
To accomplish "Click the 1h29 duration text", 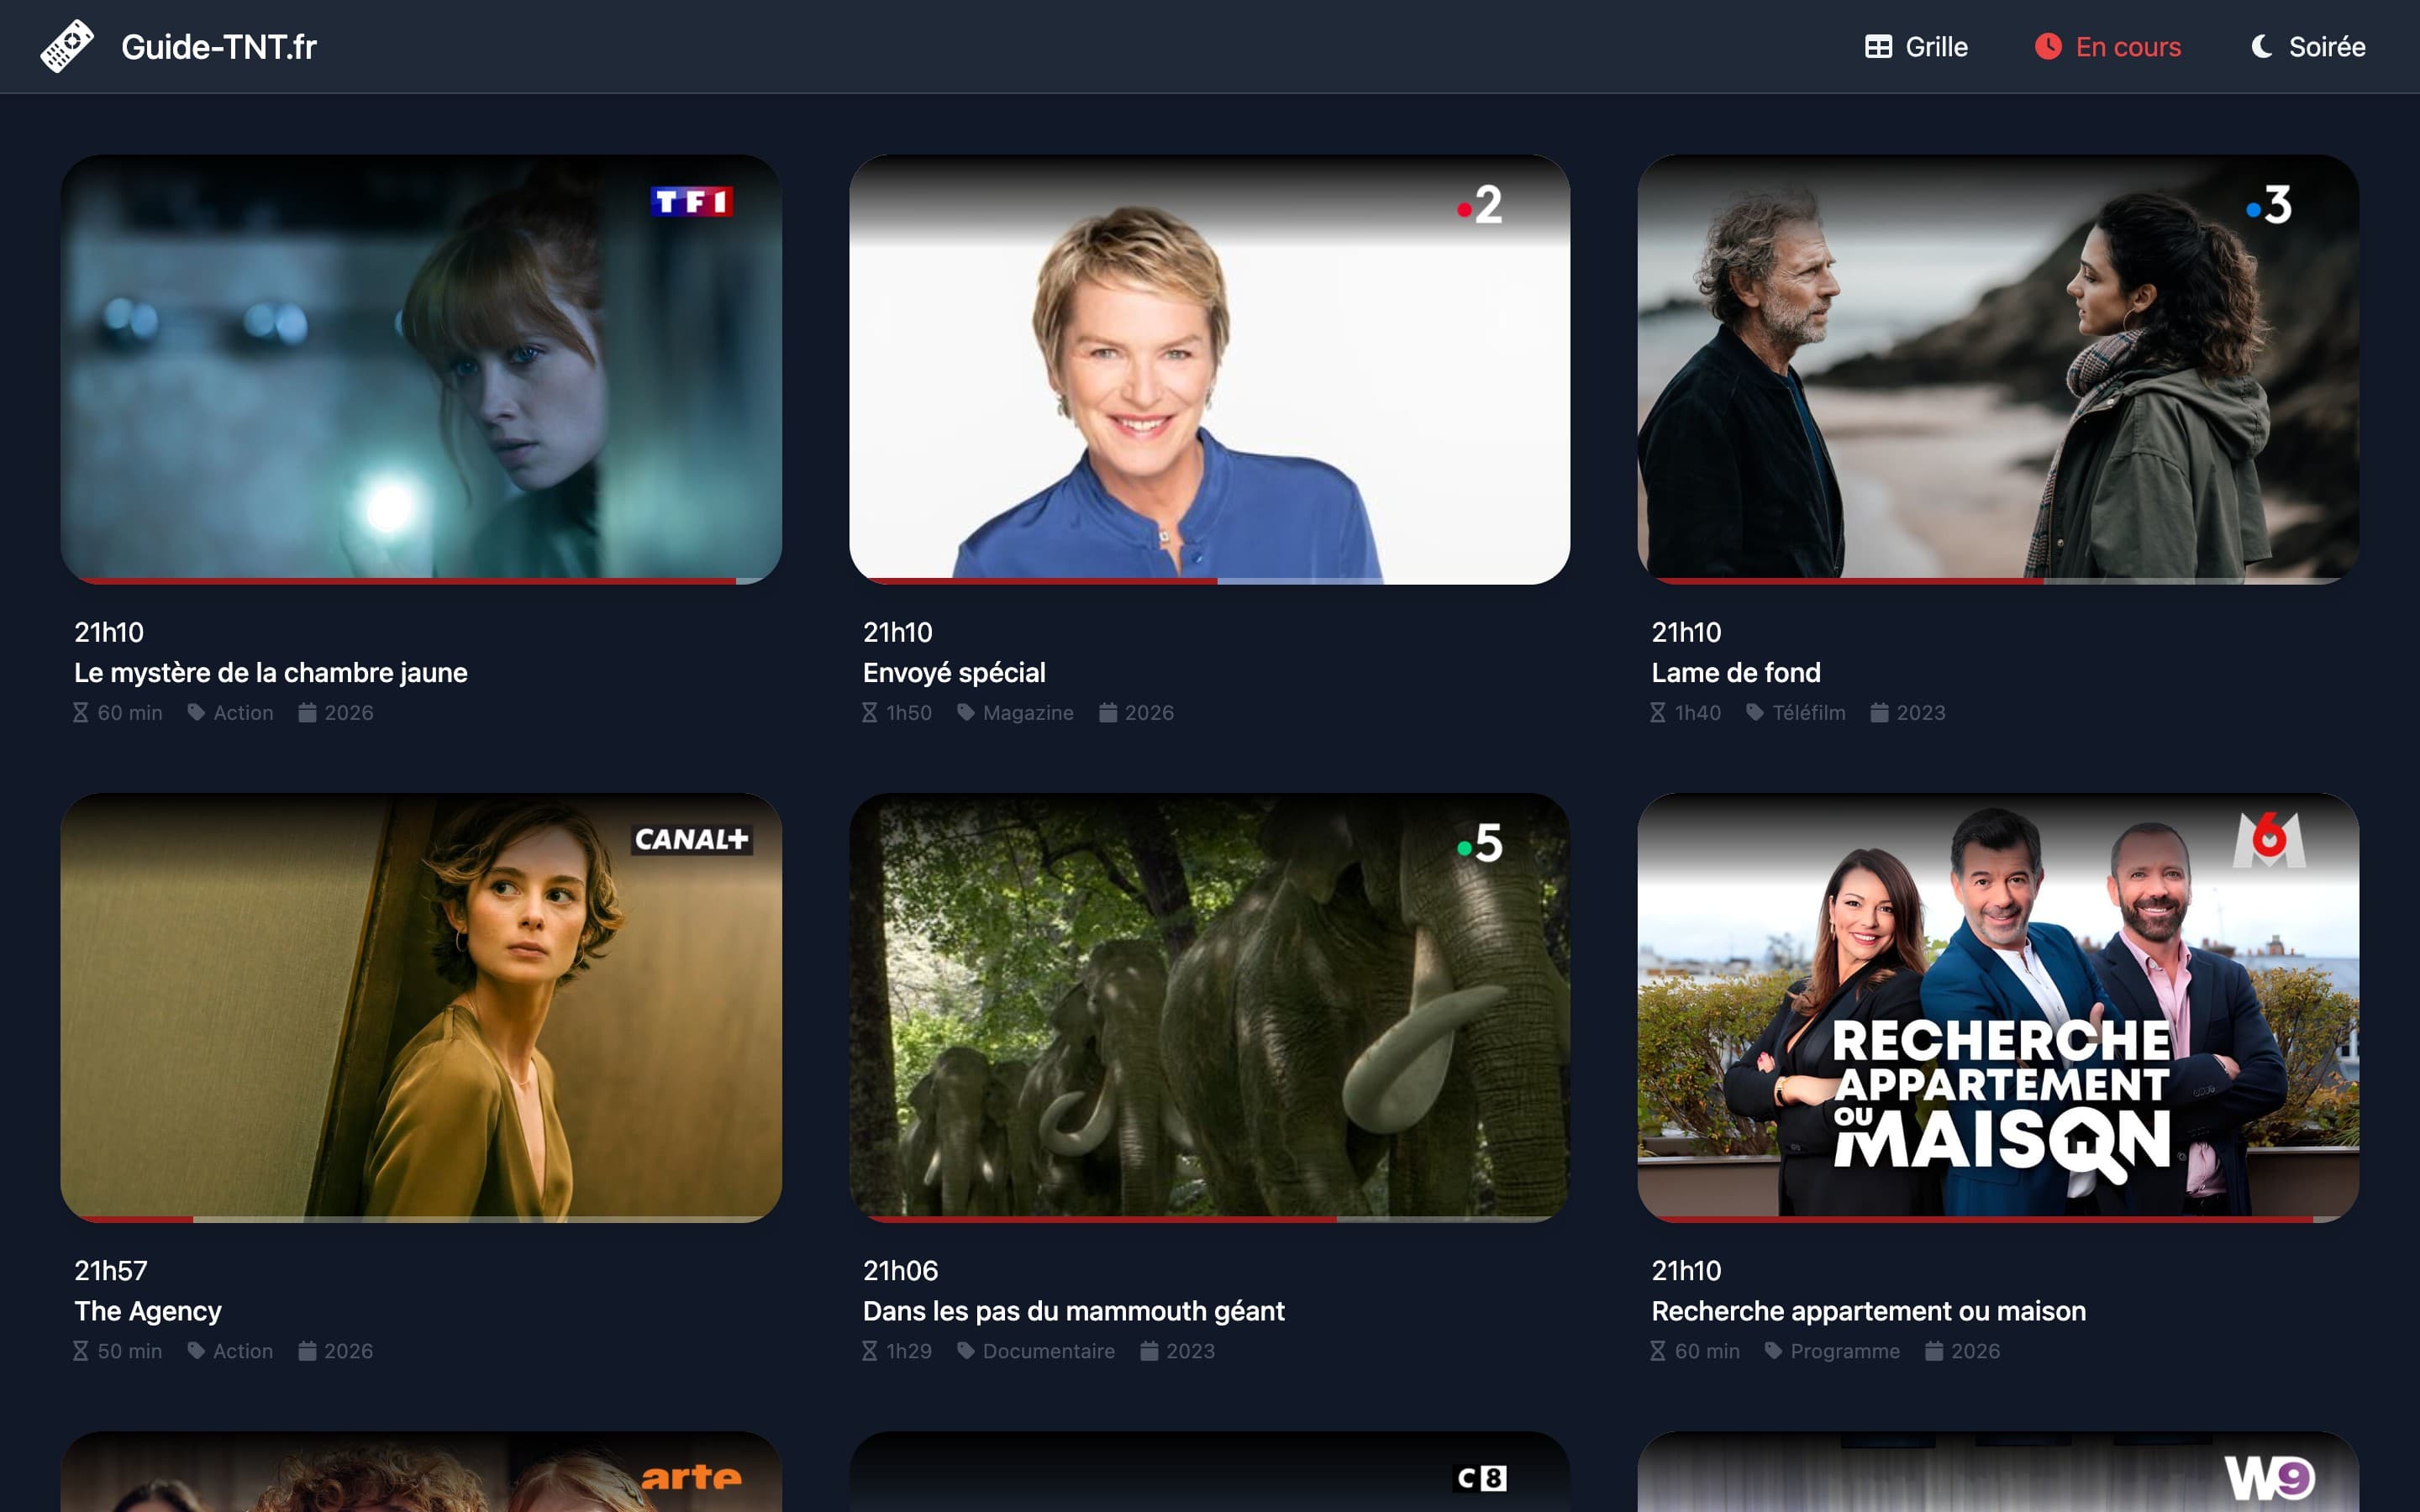I will tap(908, 1351).
